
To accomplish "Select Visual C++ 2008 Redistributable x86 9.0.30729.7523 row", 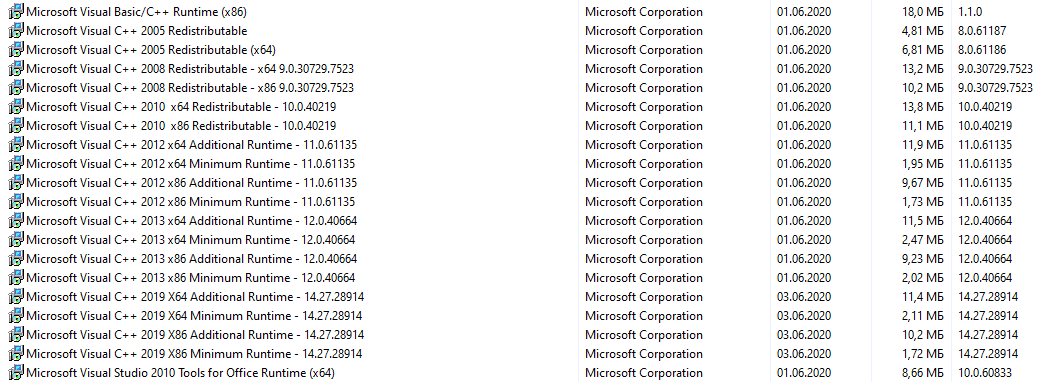I will (190, 88).
